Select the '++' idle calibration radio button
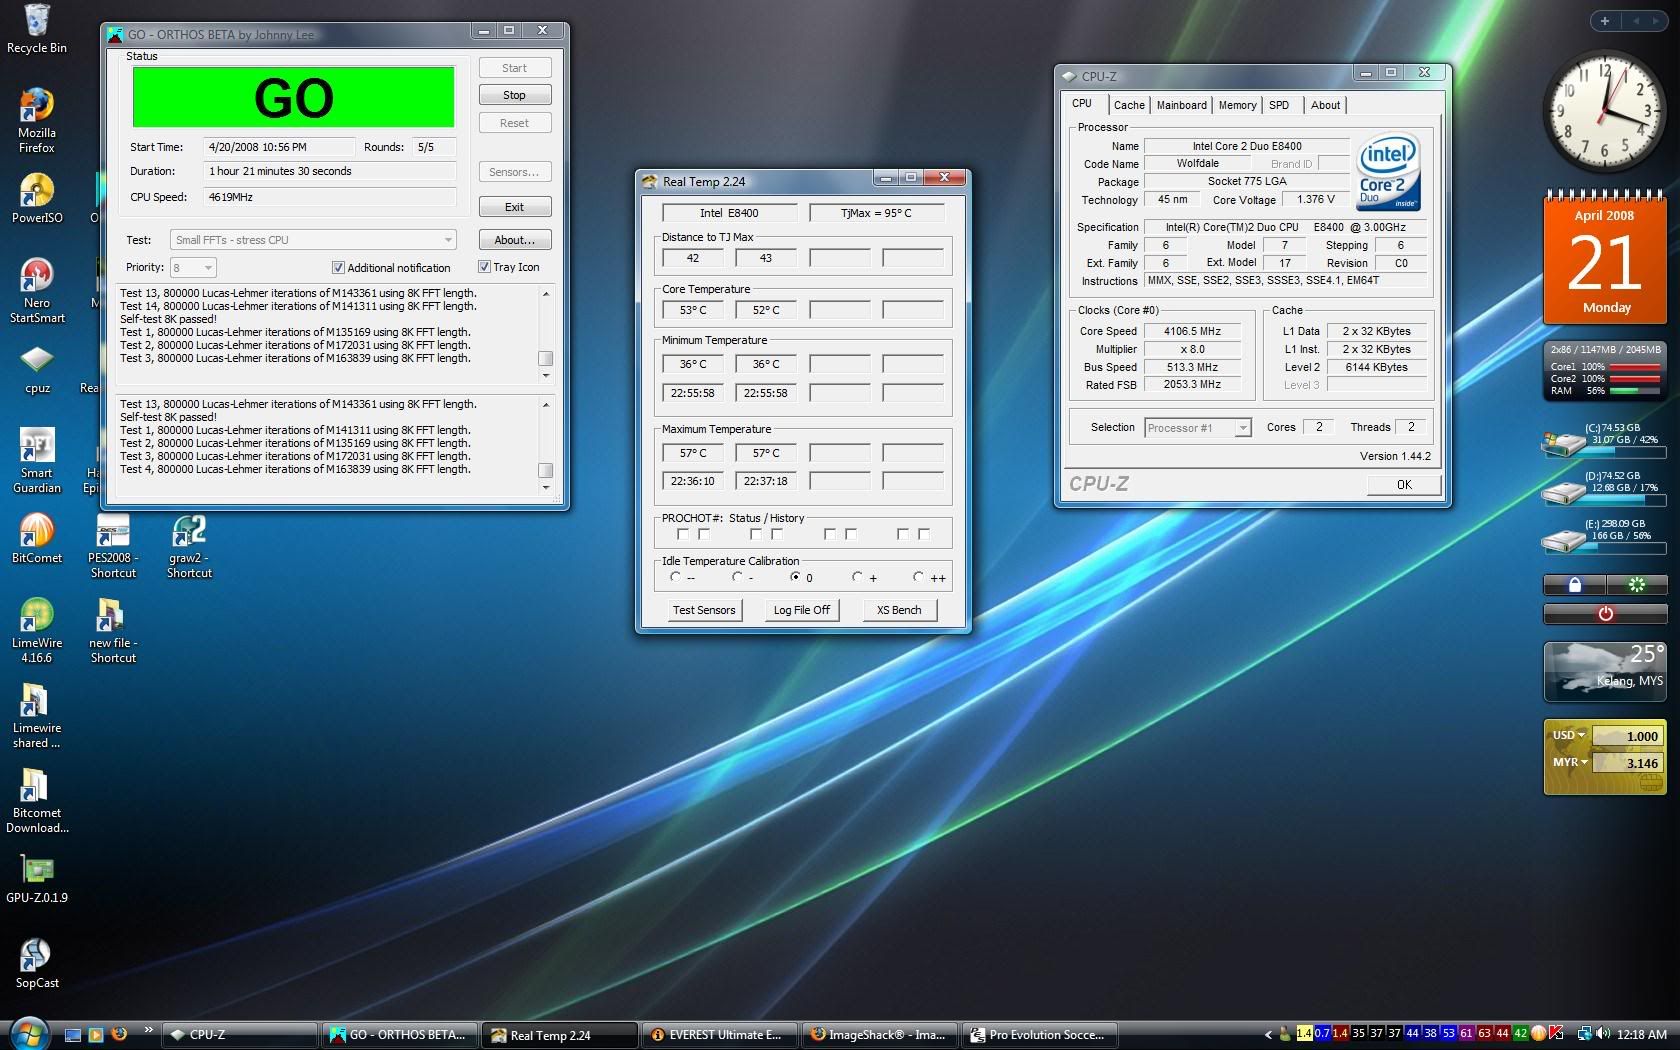Viewport: 1680px width, 1050px height. (918, 577)
